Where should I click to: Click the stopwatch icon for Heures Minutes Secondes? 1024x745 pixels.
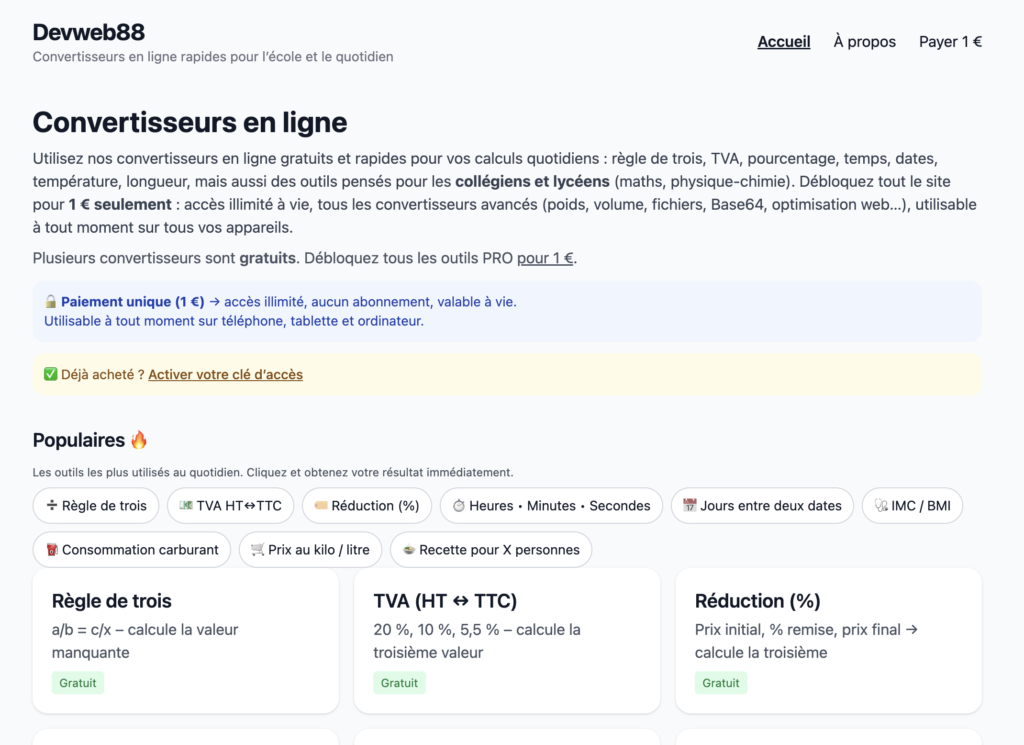(458, 506)
